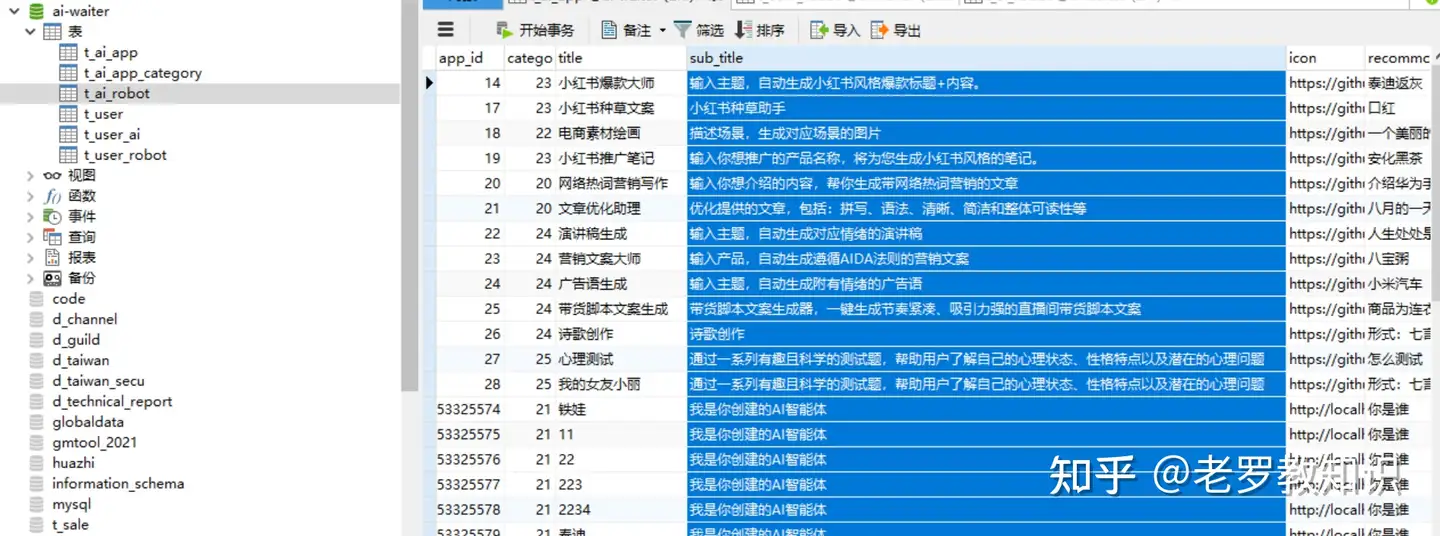This screenshot has width=1440, height=536.
Task: Click the sub_title column header
Action: [x=986, y=58]
